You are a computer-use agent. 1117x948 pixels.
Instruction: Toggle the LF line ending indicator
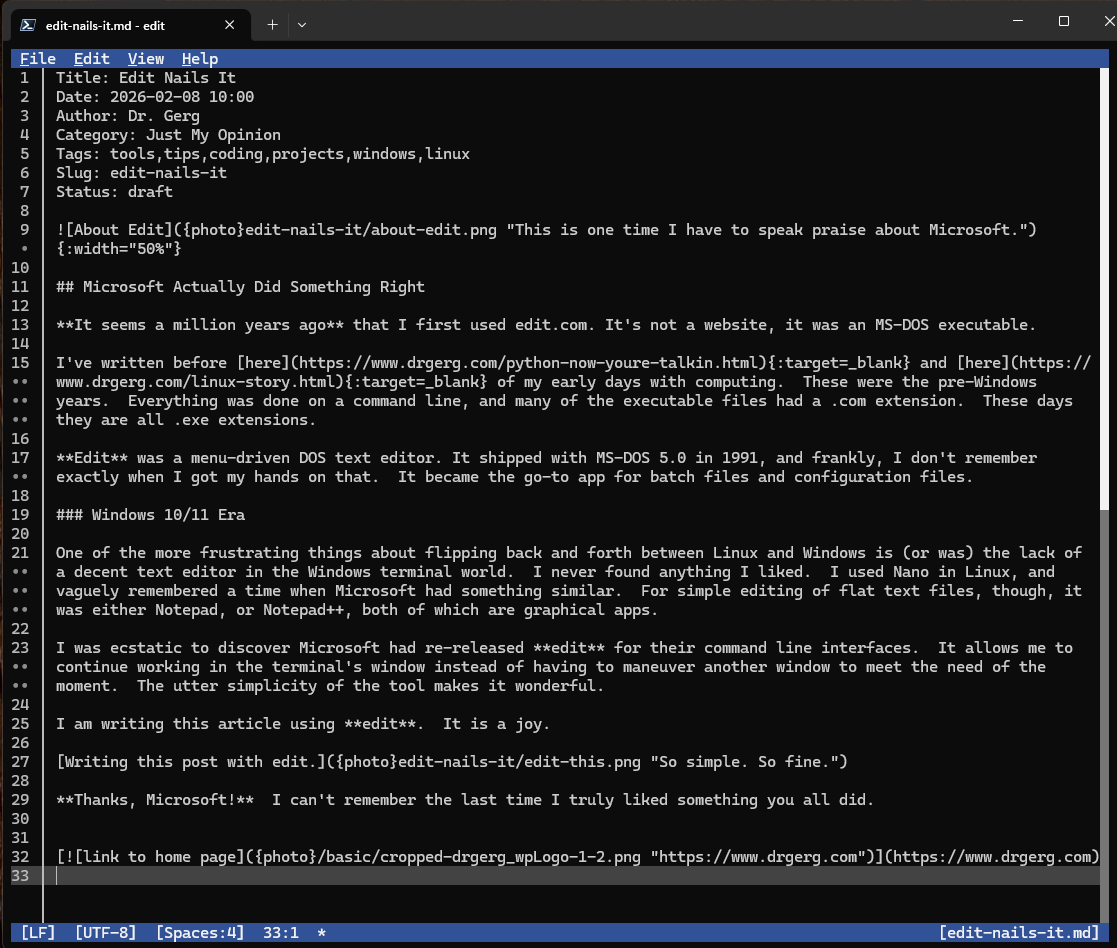click(38, 933)
